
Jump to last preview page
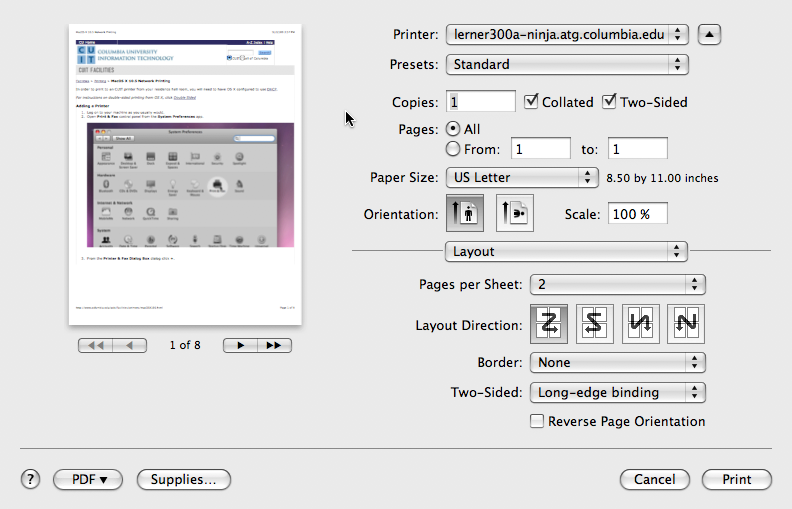(x=274, y=345)
